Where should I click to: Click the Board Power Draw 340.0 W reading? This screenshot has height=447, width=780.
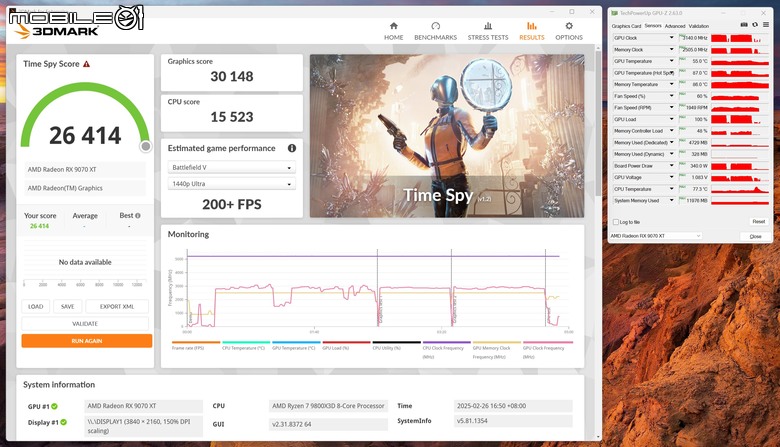coord(696,166)
